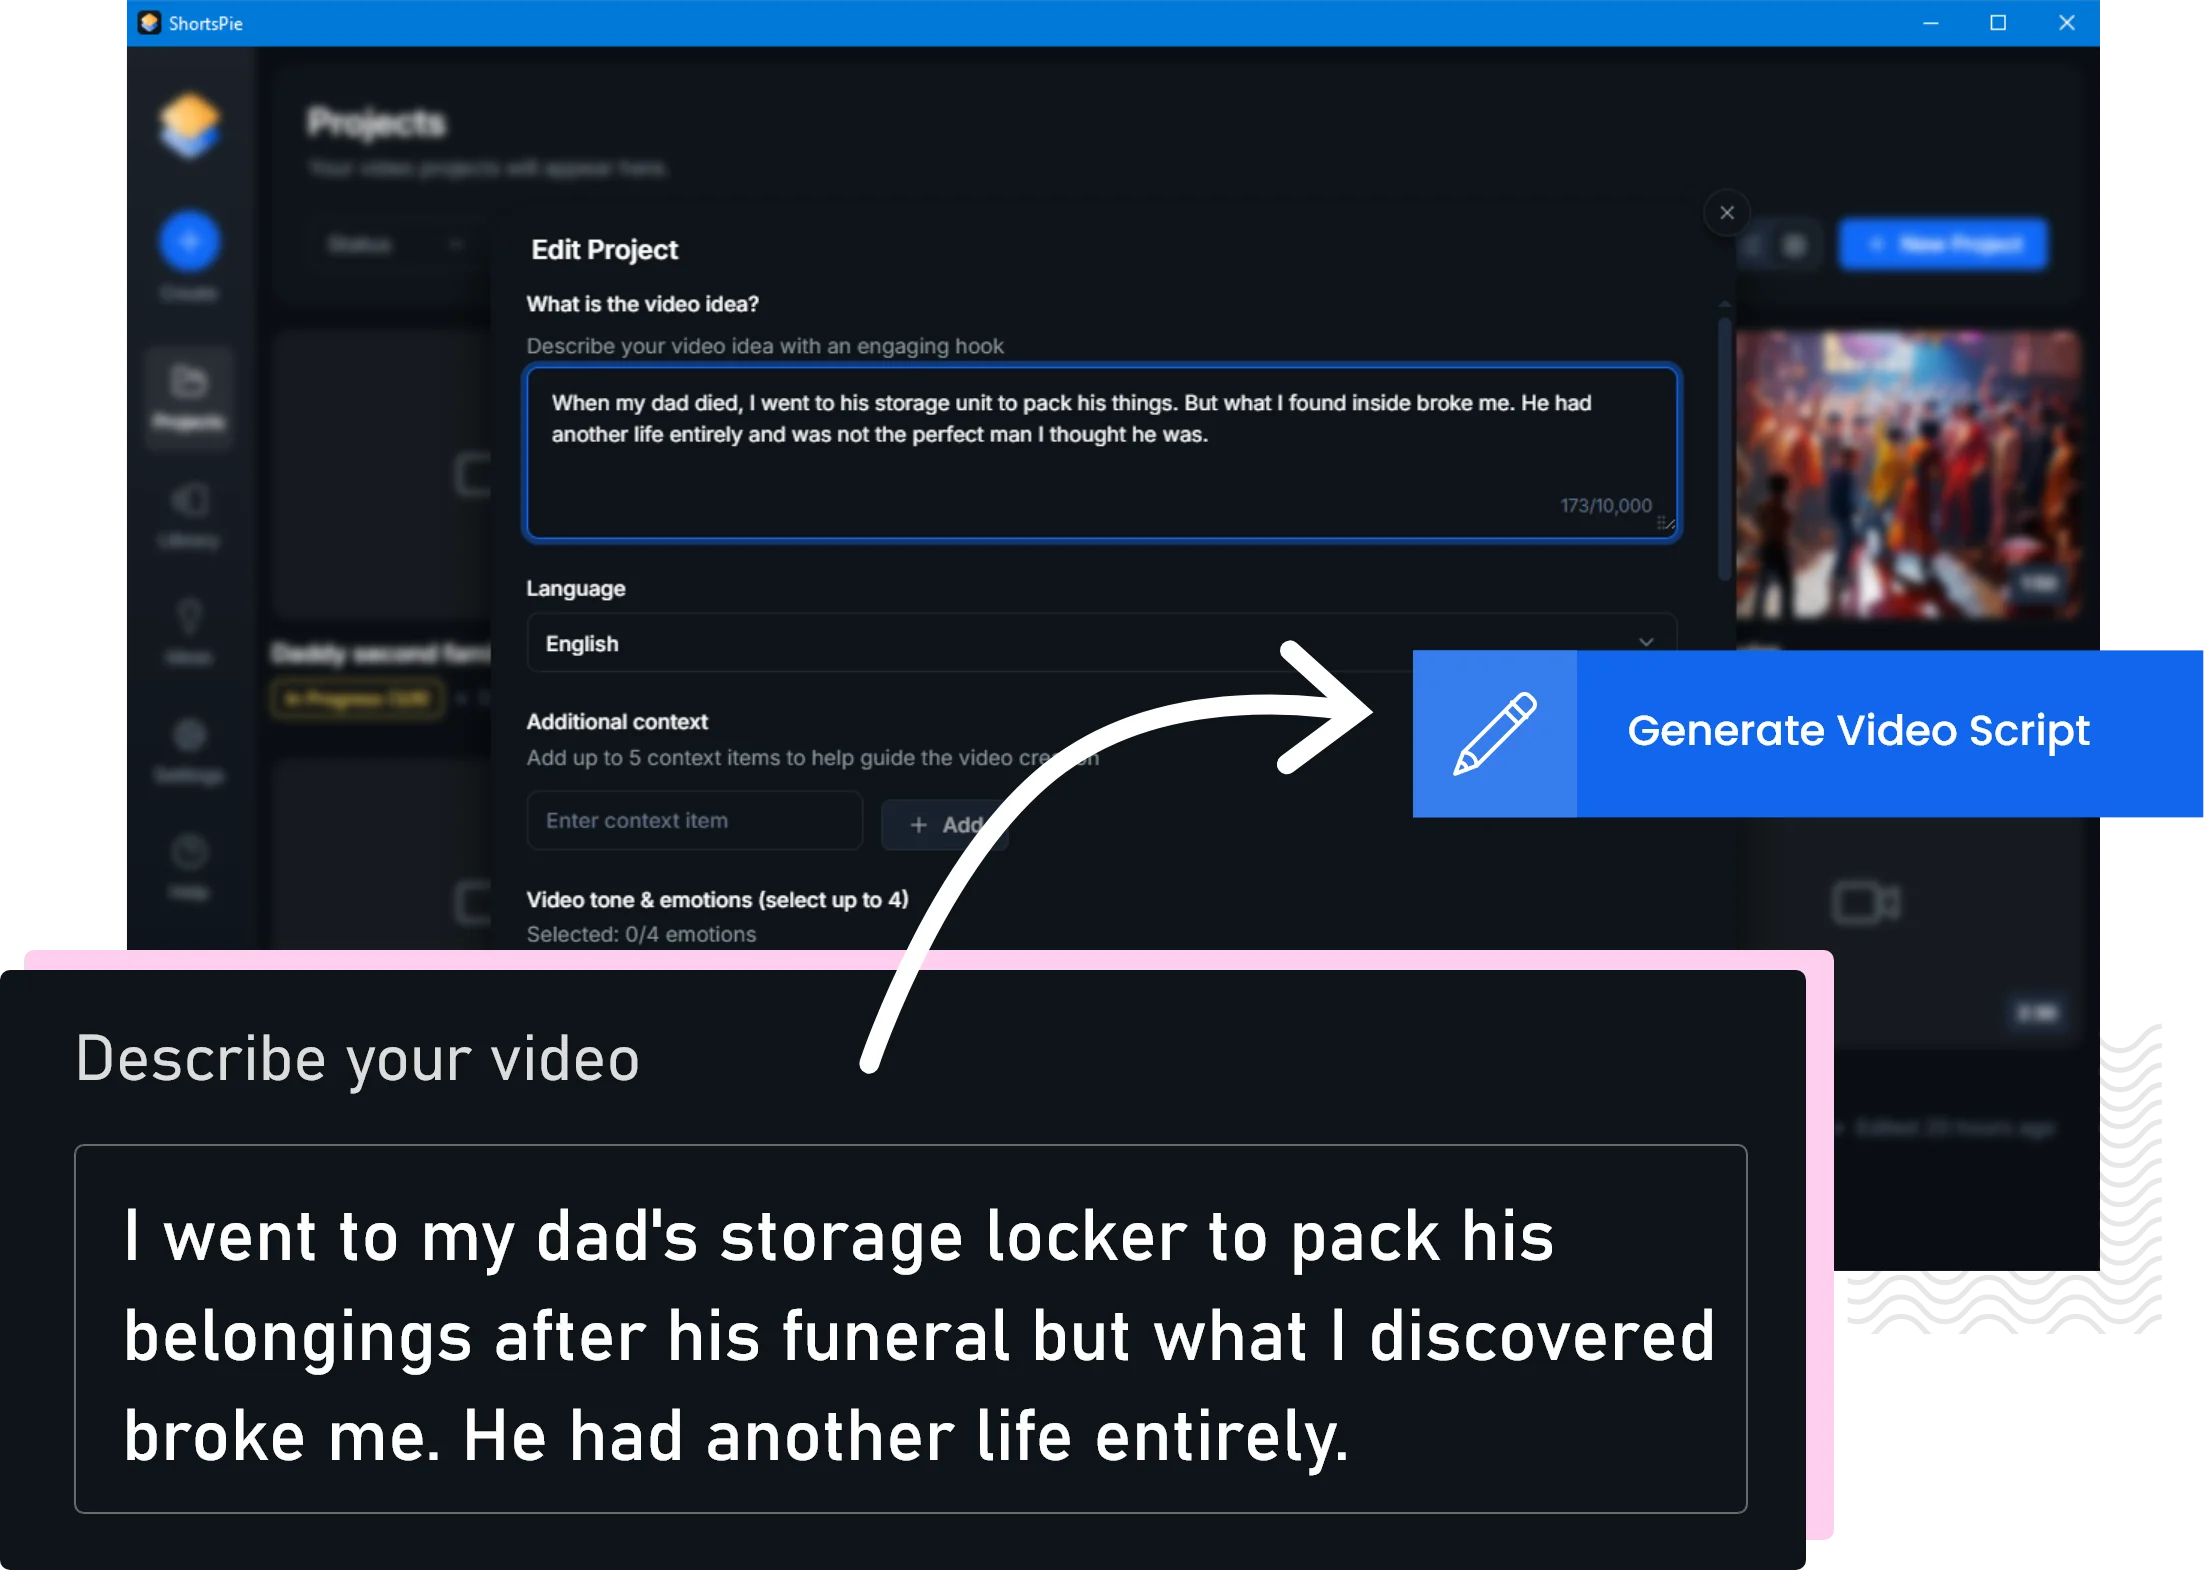2204x1570 pixels.
Task: Open the Settings gear sidebar icon
Action: coord(189,735)
